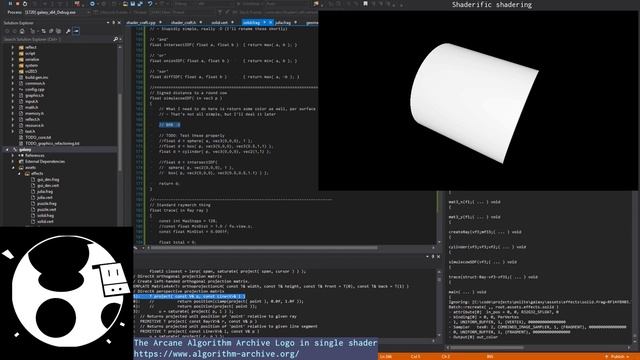
Task: Click the vs2015 folder icon
Action: click(21, 71)
